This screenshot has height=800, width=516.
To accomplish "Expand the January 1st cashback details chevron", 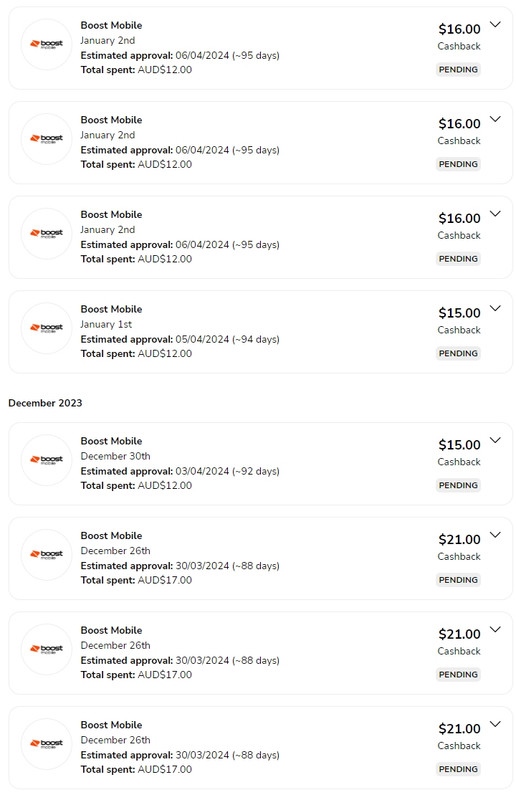I will pyautogui.click(x=495, y=308).
